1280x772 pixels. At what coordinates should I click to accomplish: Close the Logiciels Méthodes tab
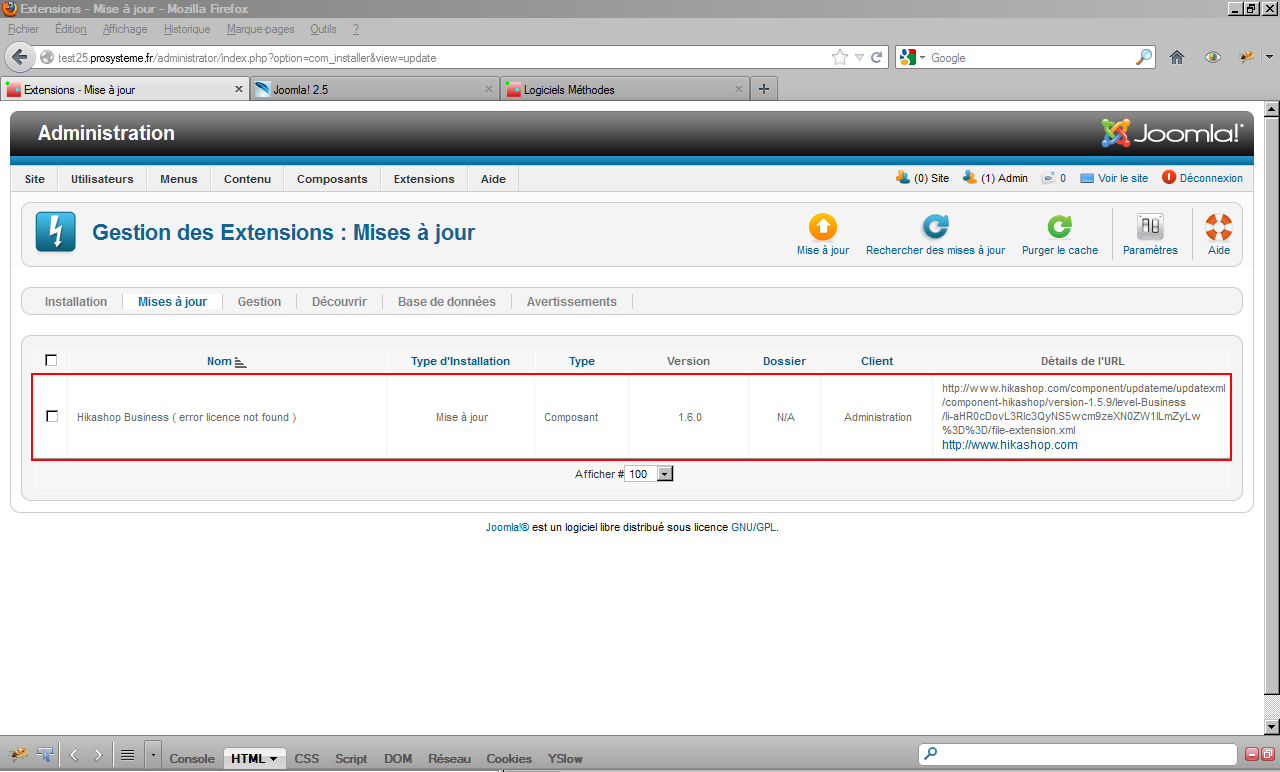pyautogui.click(x=740, y=89)
